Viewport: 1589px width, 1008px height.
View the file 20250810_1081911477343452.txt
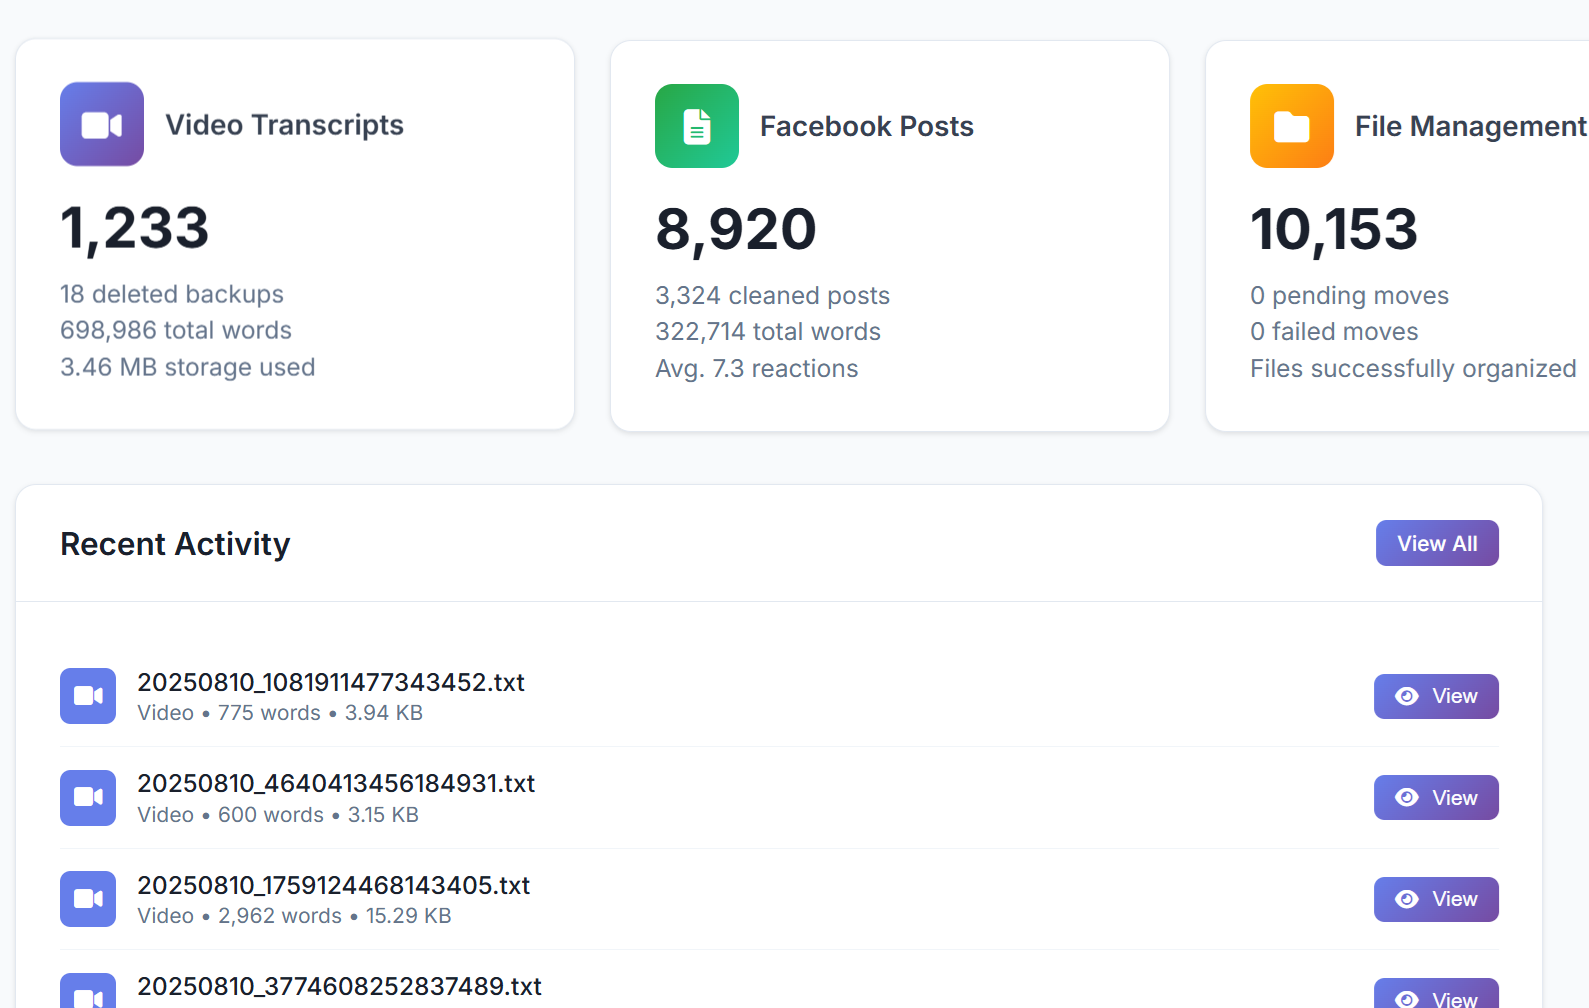[1436, 696]
